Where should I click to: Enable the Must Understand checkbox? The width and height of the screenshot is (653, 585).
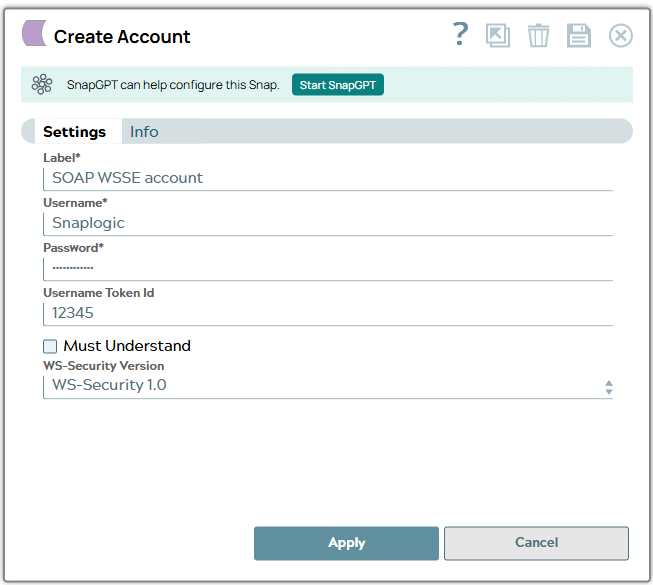(50, 346)
